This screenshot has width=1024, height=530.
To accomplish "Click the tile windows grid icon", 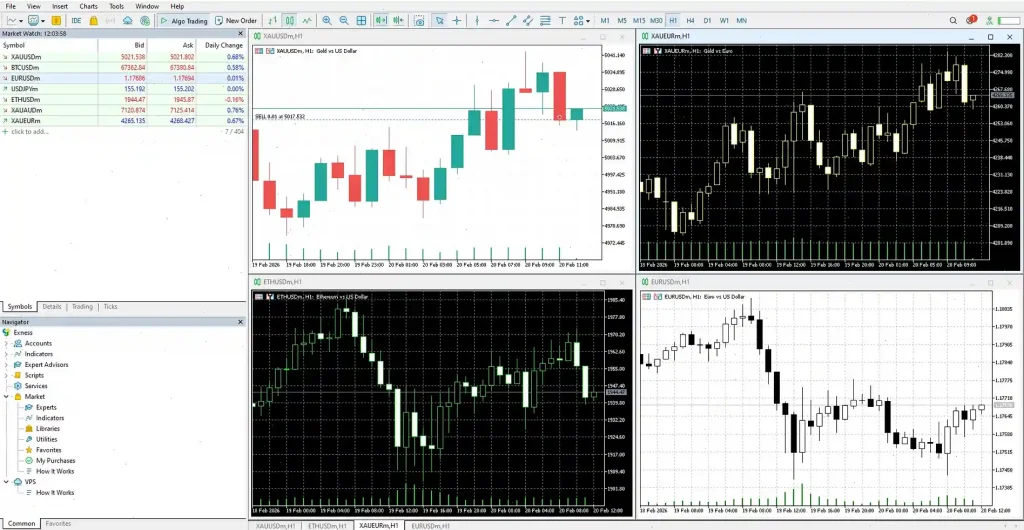I will click(x=361, y=20).
